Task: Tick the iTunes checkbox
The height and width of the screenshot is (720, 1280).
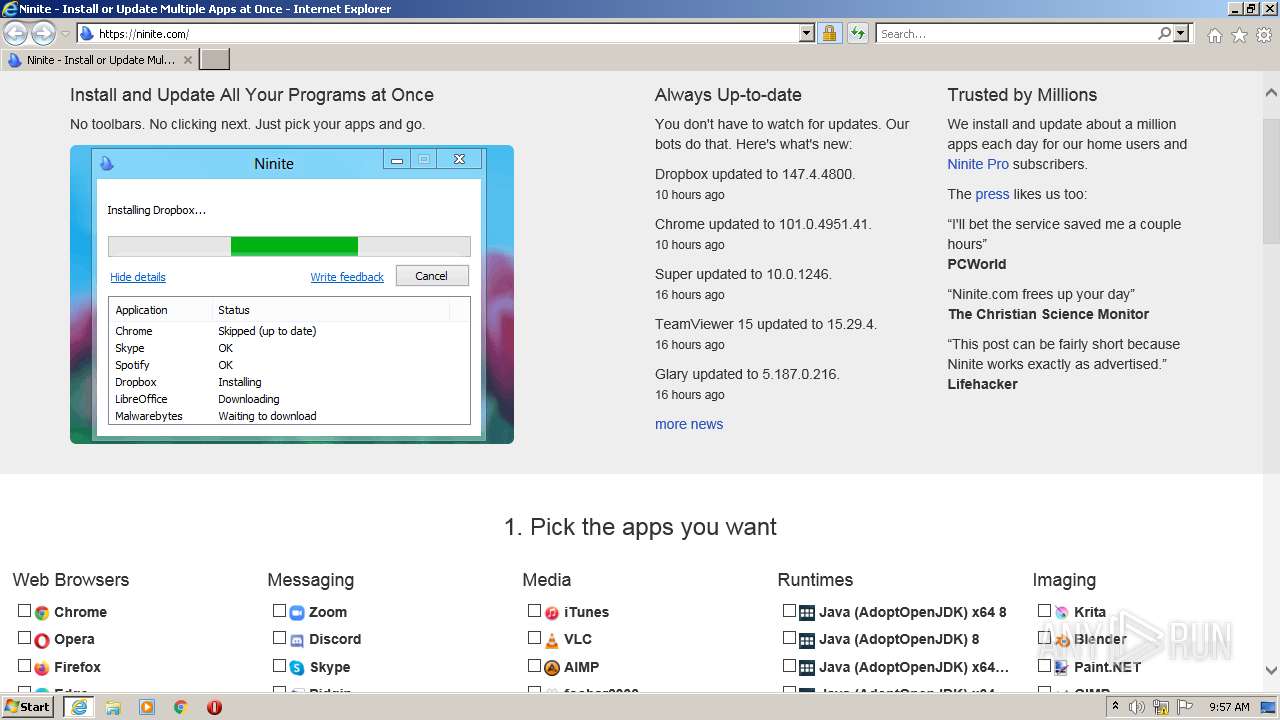Action: pyautogui.click(x=534, y=610)
